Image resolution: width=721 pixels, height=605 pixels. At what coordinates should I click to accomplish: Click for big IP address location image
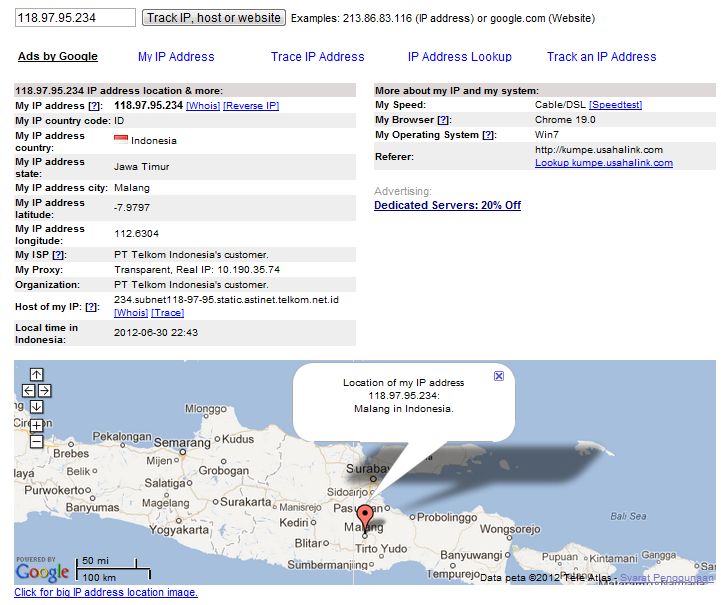[x=106, y=592]
